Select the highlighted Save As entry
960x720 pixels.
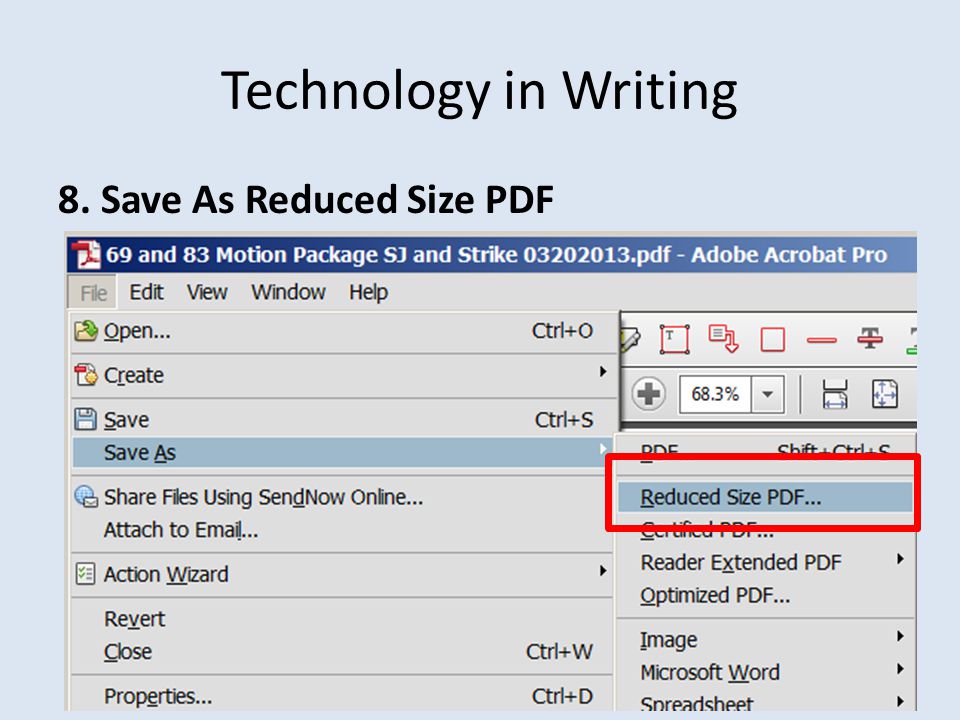pyautogui.click(x=342, y=453)
